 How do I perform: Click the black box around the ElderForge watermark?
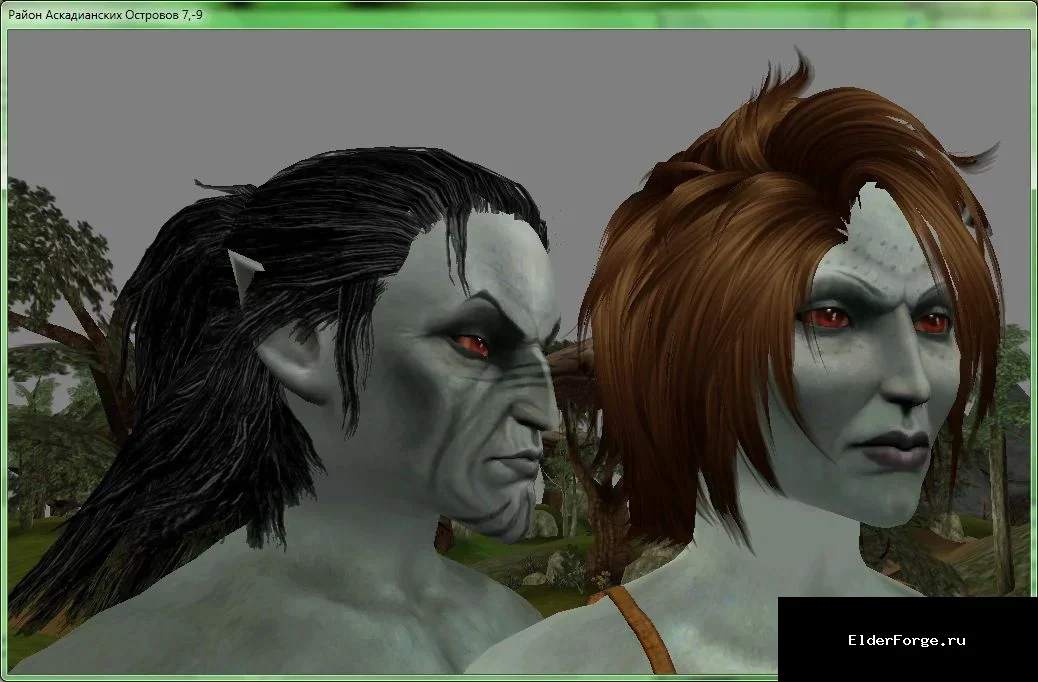pyautogui.click(x=907, y=638)
